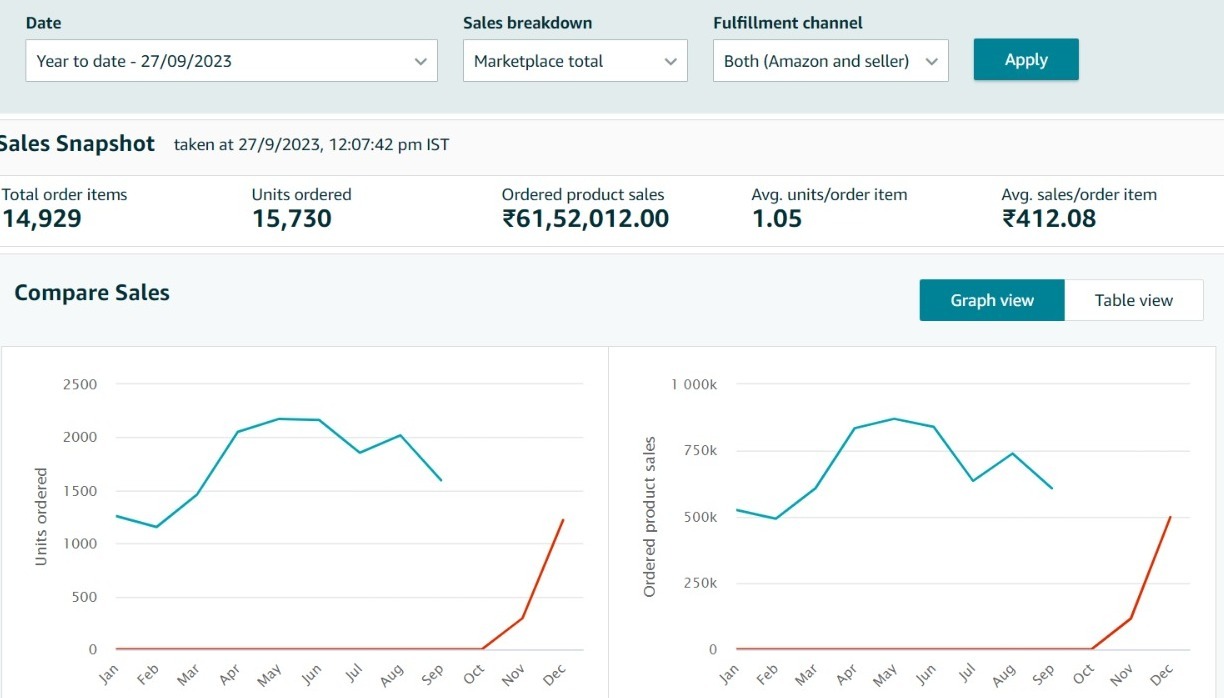The width and height of the screenshot is (1224, 698).
Task: Switch to Graph view
Action: tap(992, 300)
